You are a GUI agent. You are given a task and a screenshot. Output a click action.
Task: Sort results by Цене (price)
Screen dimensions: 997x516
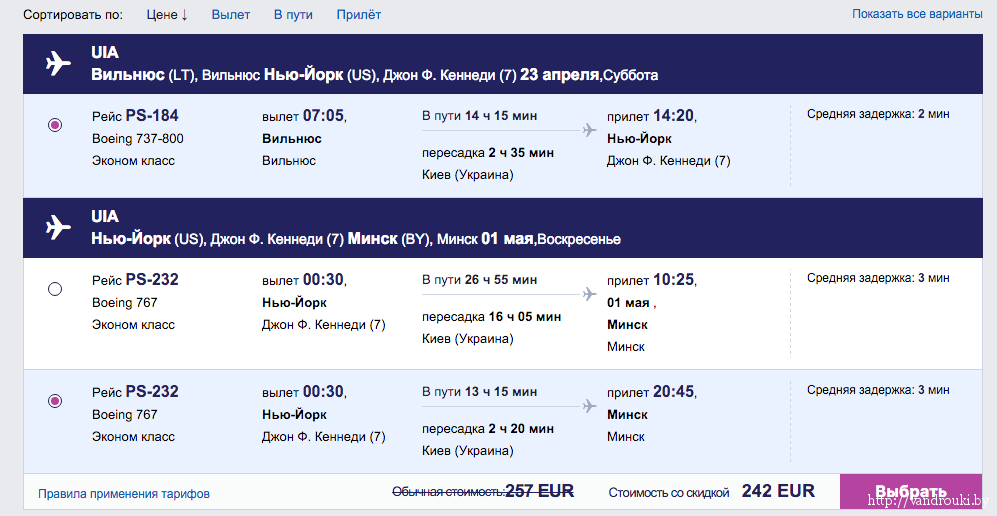[167, 15]
